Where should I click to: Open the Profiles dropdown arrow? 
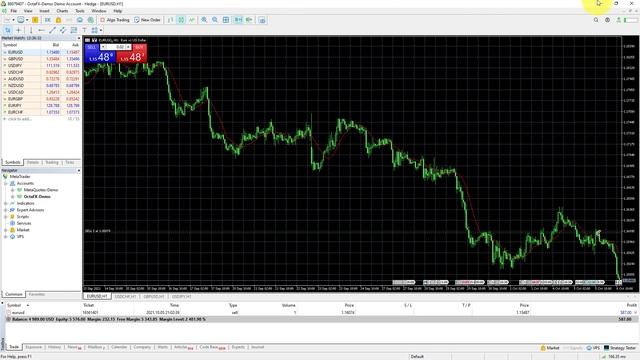27,20
